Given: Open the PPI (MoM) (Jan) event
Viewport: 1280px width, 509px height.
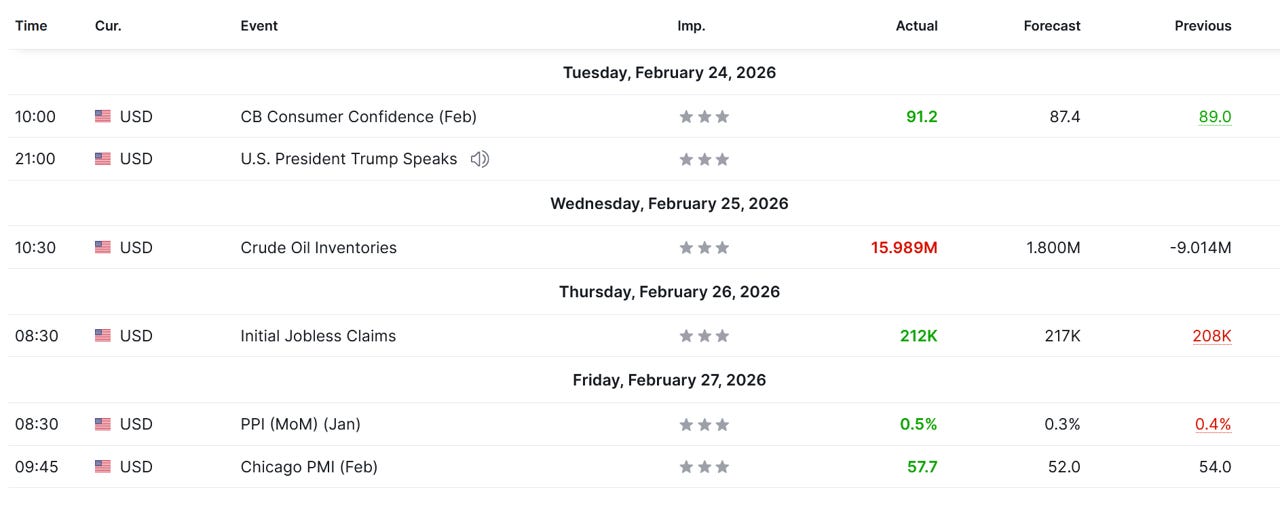Looking at the screenshot, I should (300, 424).
